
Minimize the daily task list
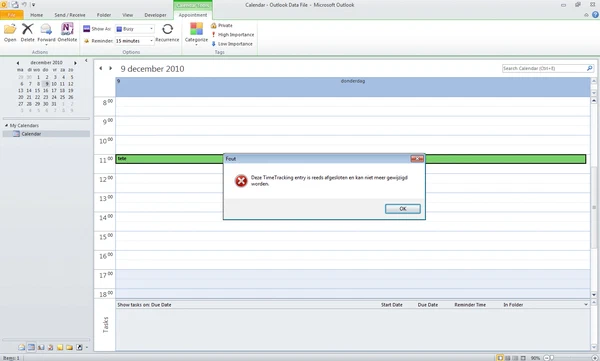585,305
